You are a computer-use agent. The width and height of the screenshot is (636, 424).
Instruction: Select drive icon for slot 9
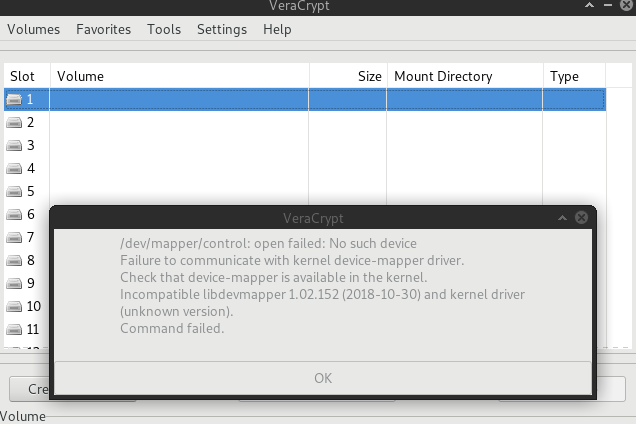tap(14, 283)
